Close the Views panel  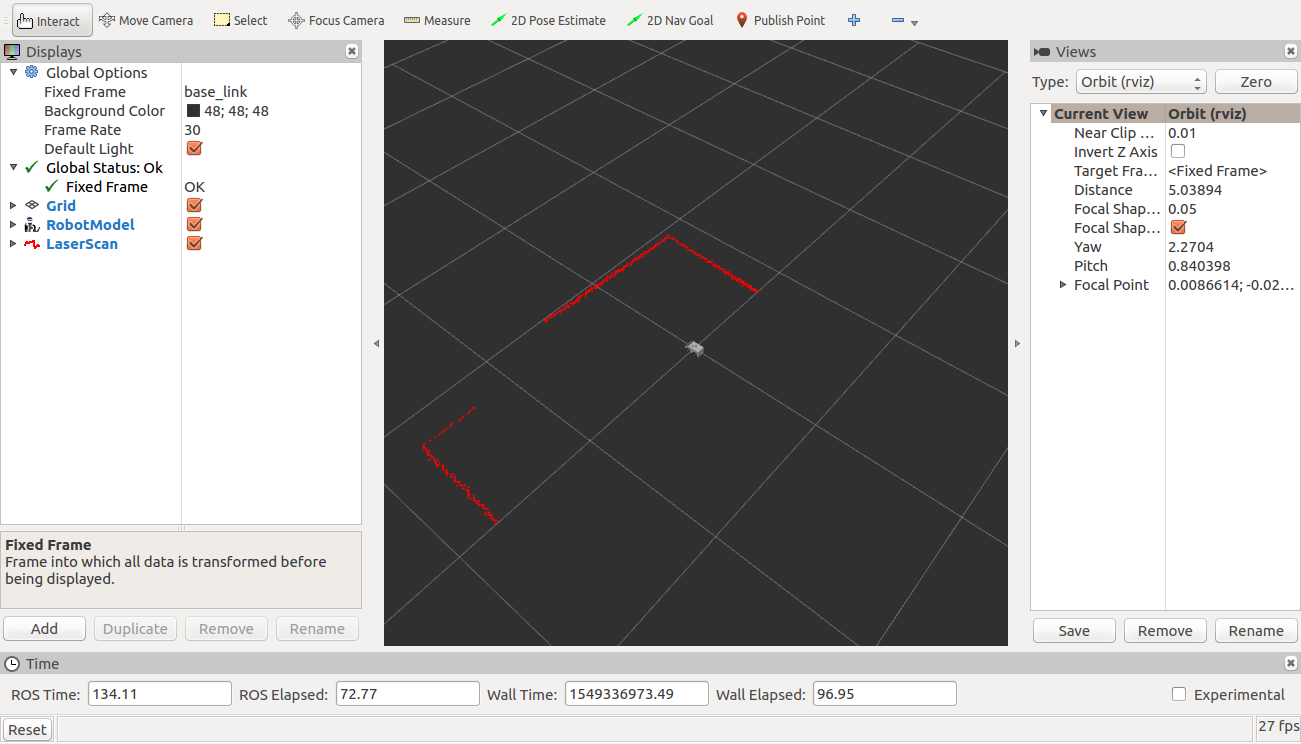click(1291, 51)
